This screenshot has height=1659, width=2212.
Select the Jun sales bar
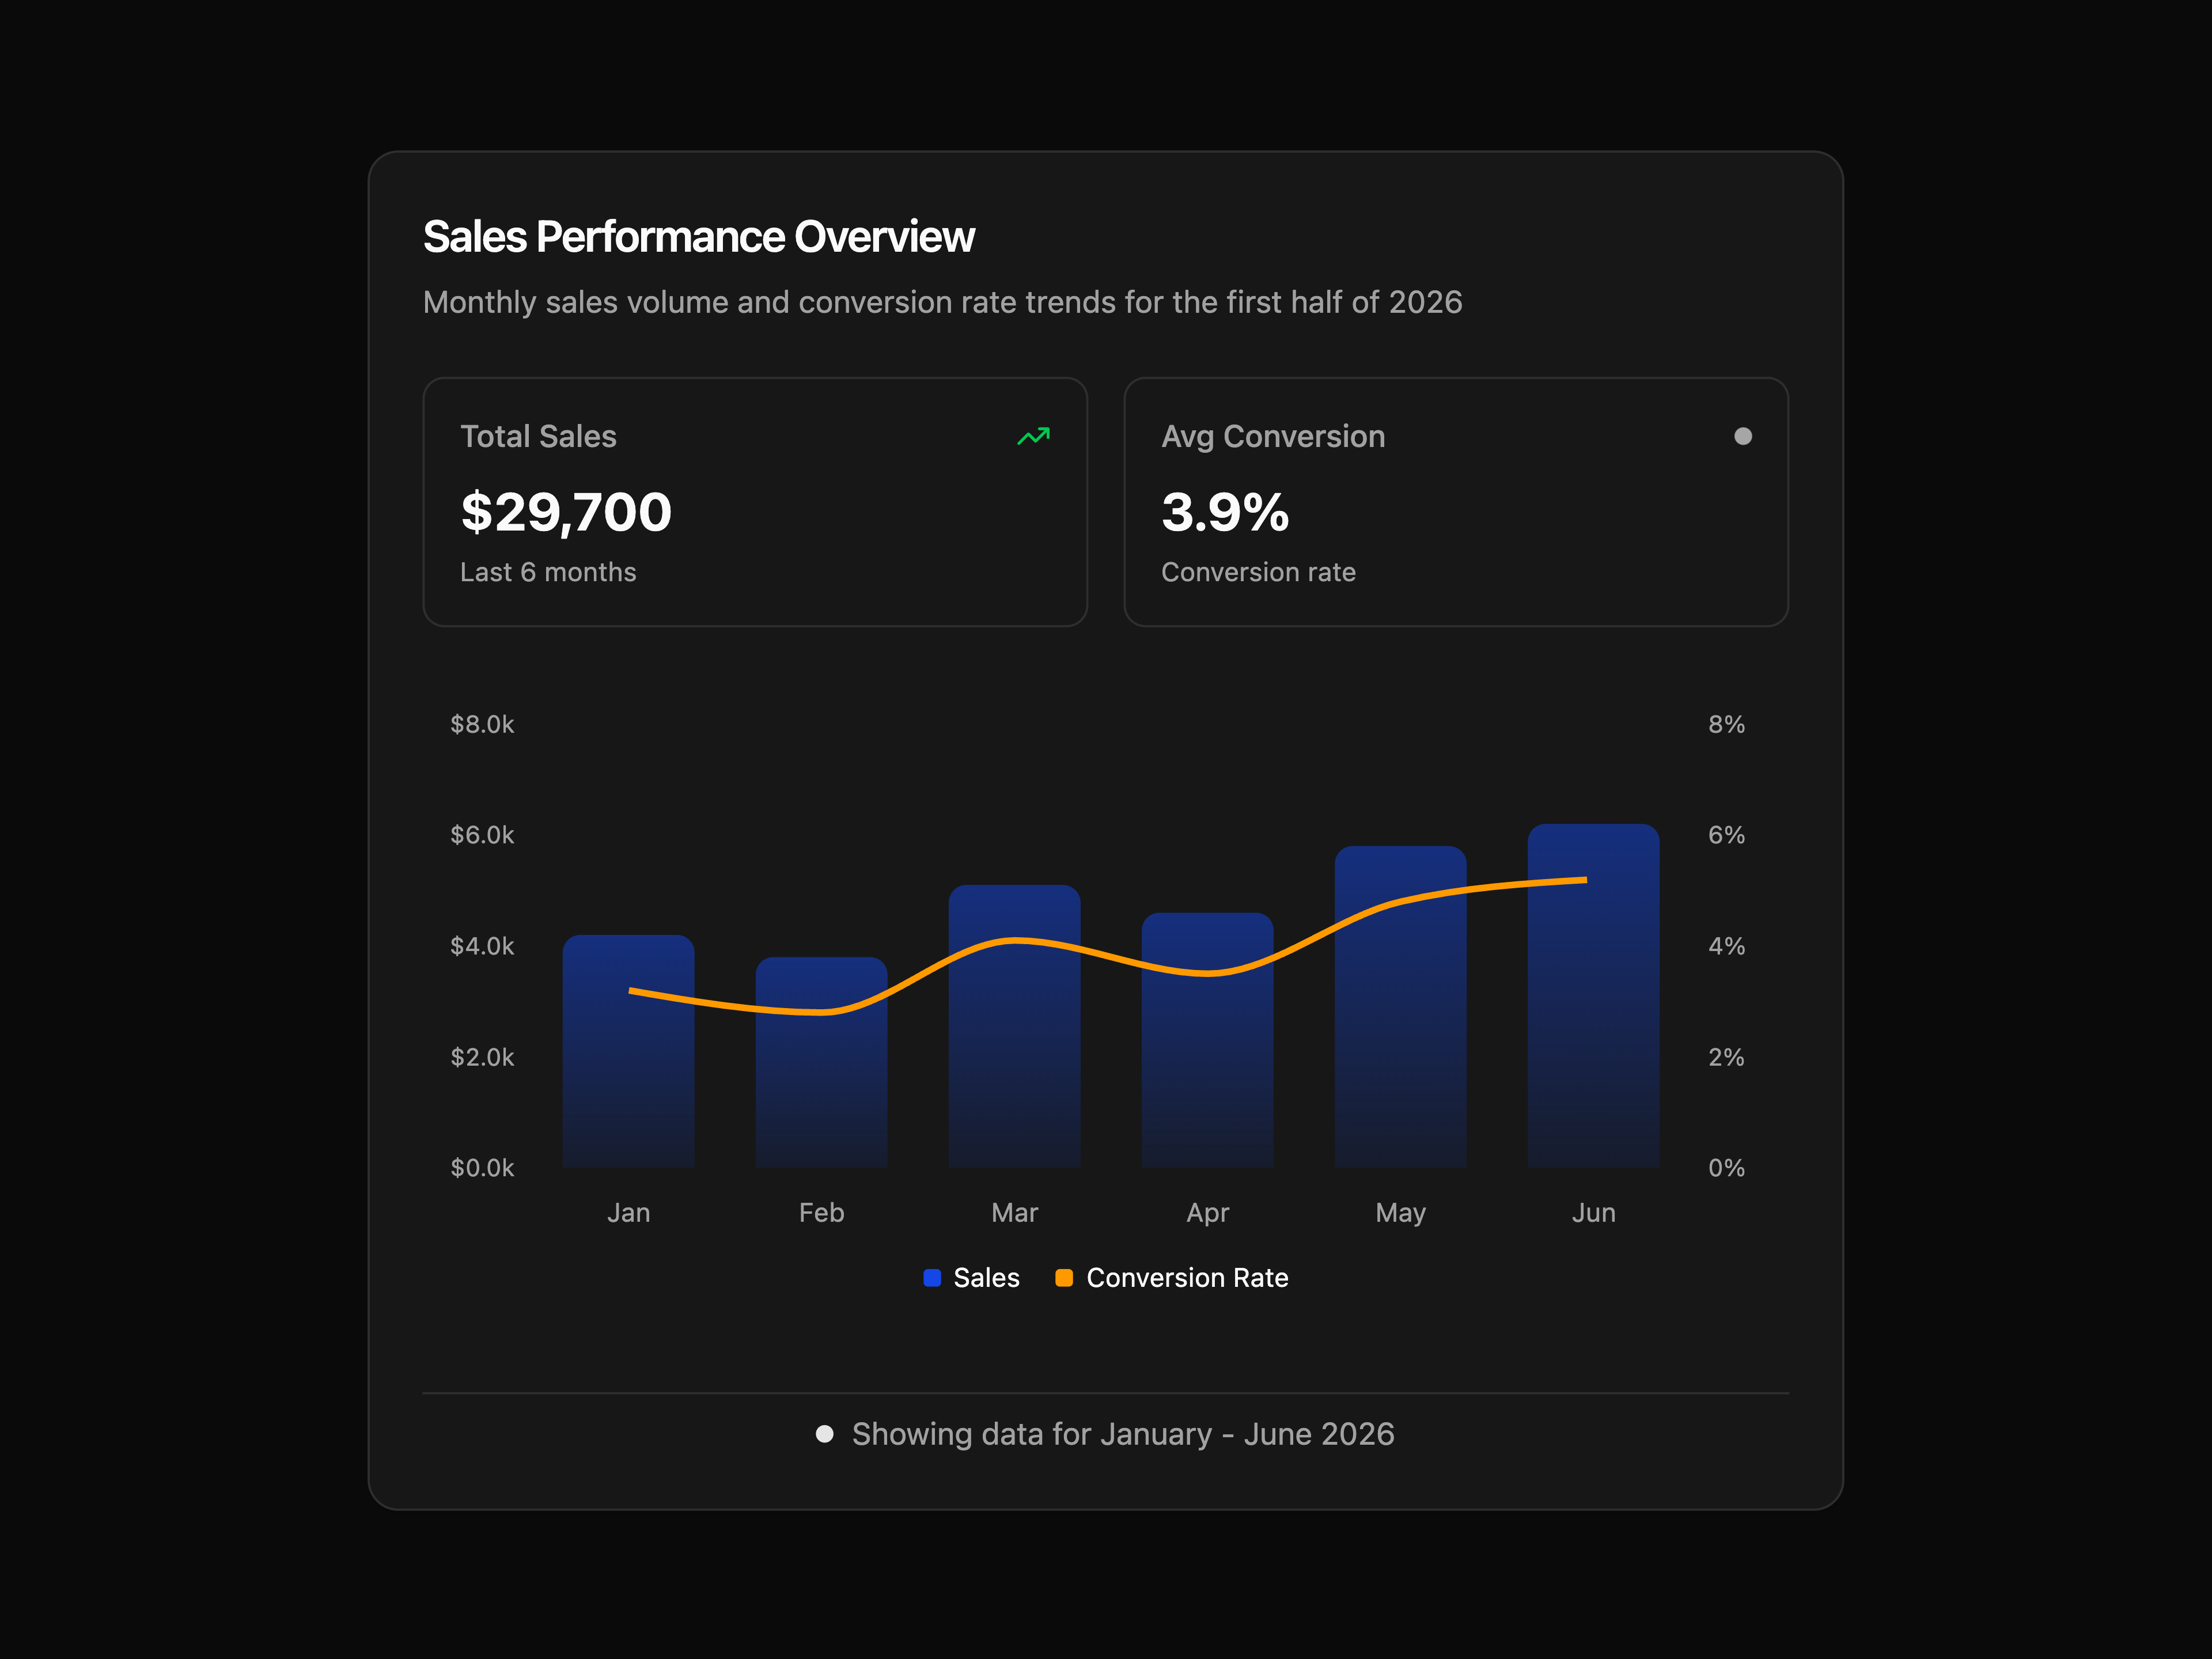pos(1593,996)
